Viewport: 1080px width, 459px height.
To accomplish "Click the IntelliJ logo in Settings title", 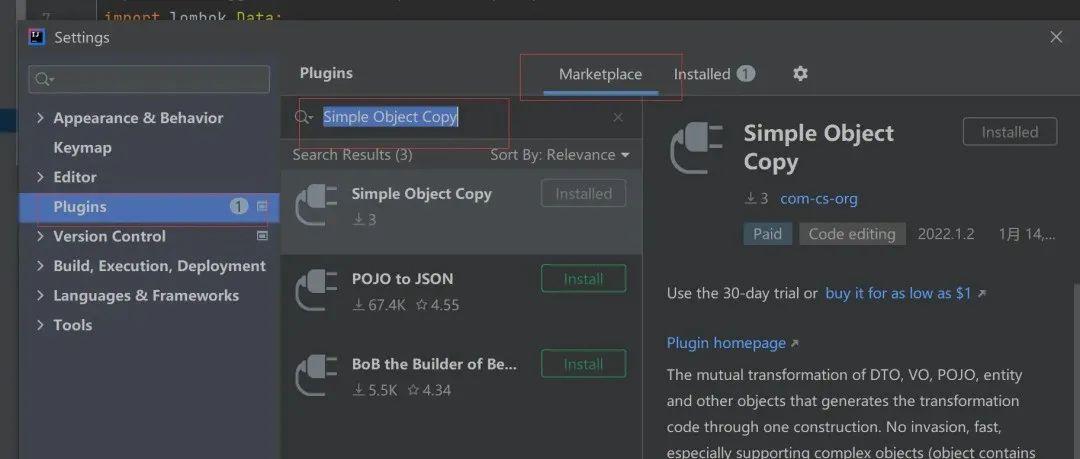I will [37, 37].
